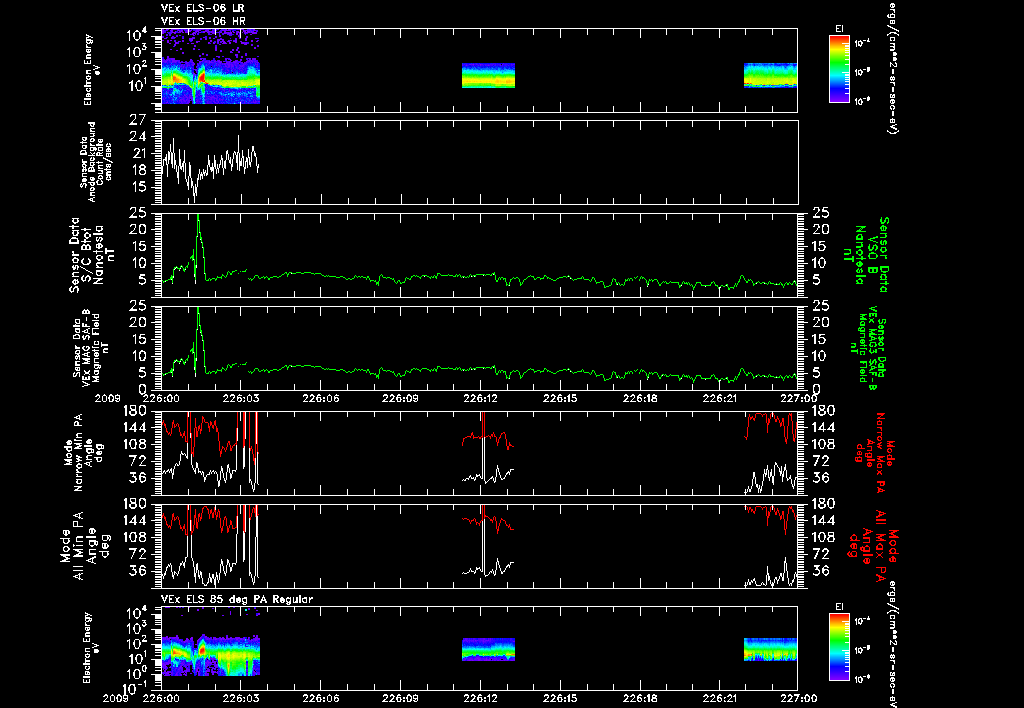Click the "VEx ELS 85 deg PA Regular" title
Image resolution: width=1024 pixels, height=708 pixels.
click(x=236, y=599)
